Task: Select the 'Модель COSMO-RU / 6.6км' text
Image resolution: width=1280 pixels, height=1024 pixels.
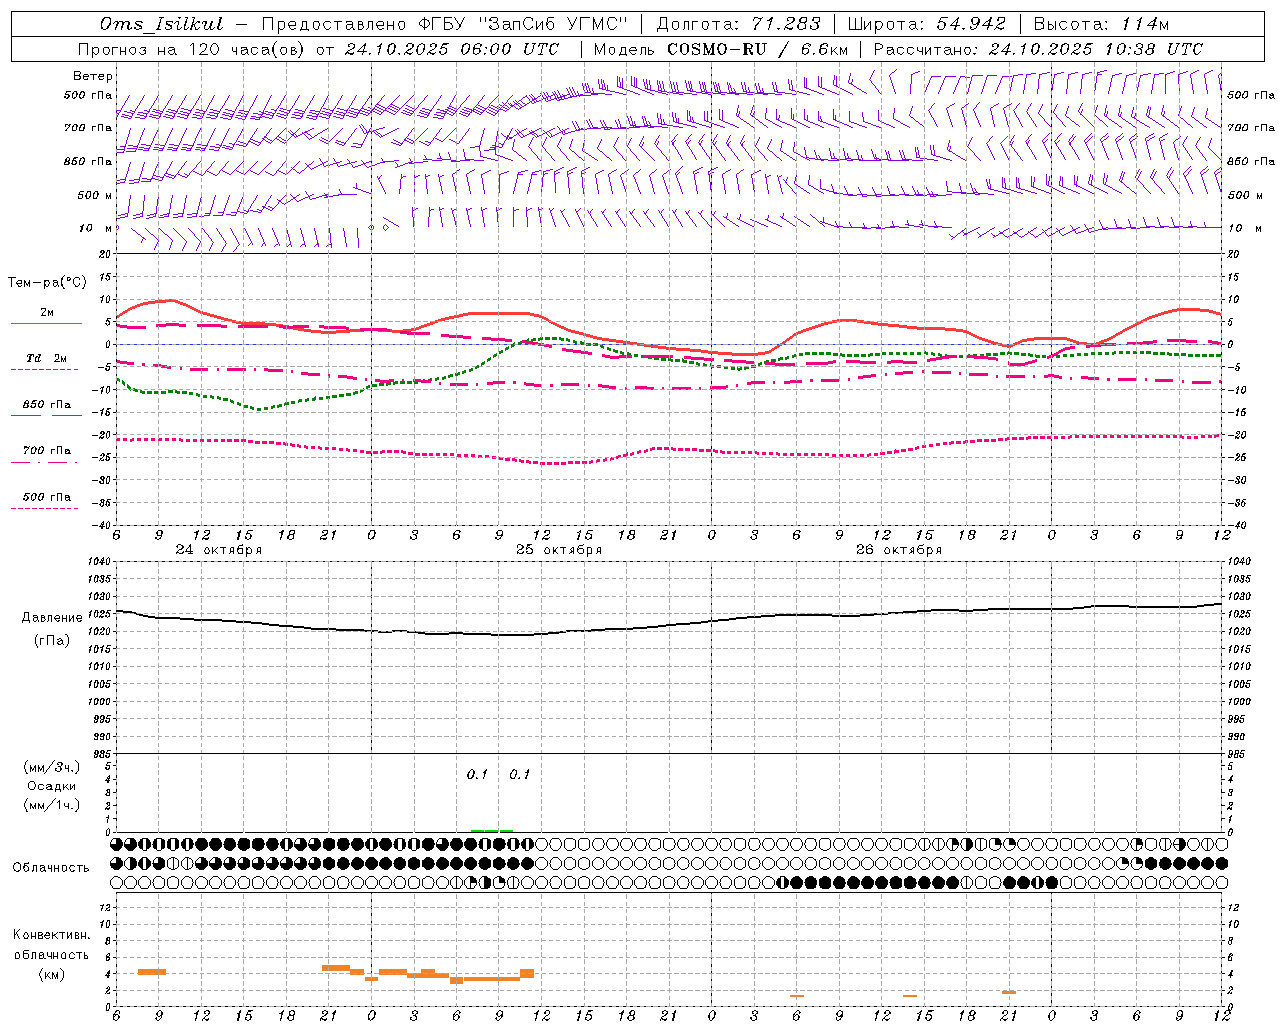Action: [x=720, y=49]
